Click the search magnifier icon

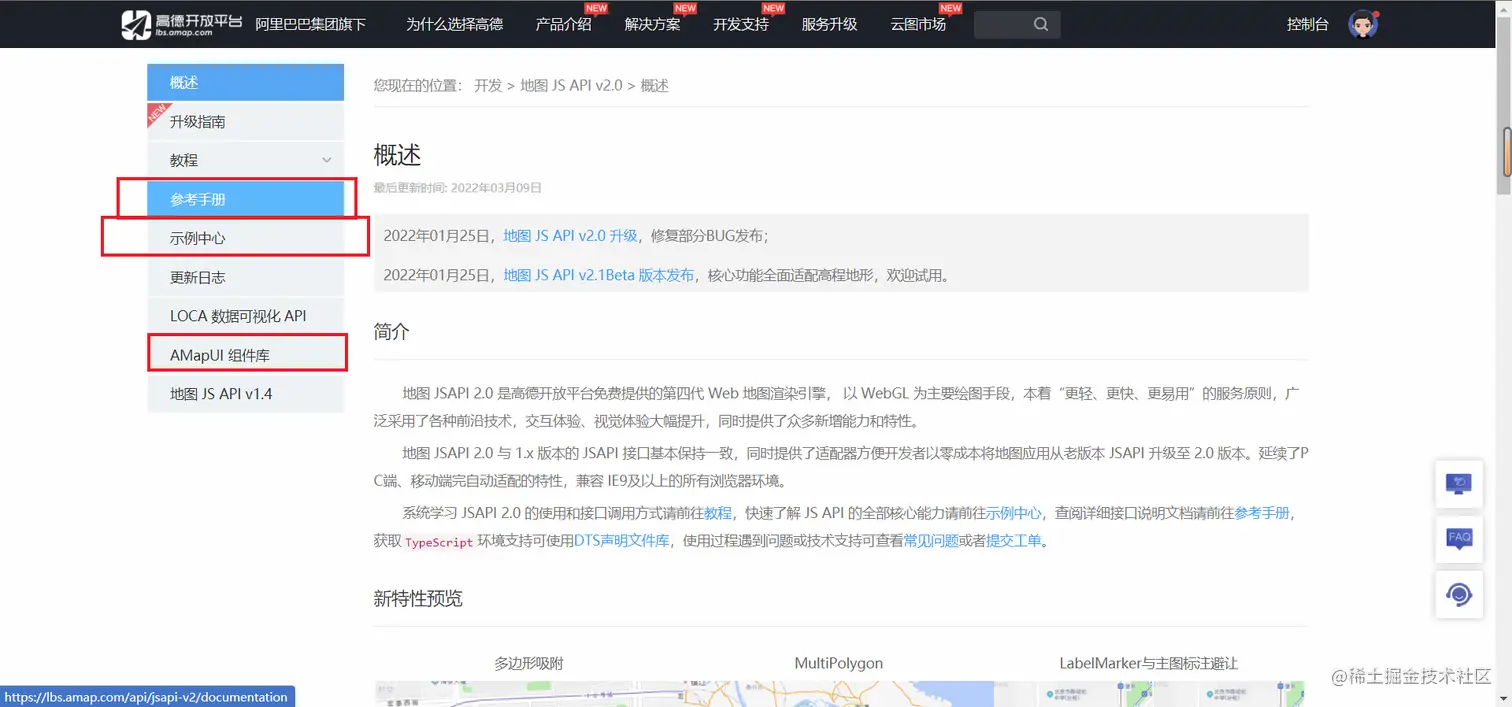(x=1041, y=24)
